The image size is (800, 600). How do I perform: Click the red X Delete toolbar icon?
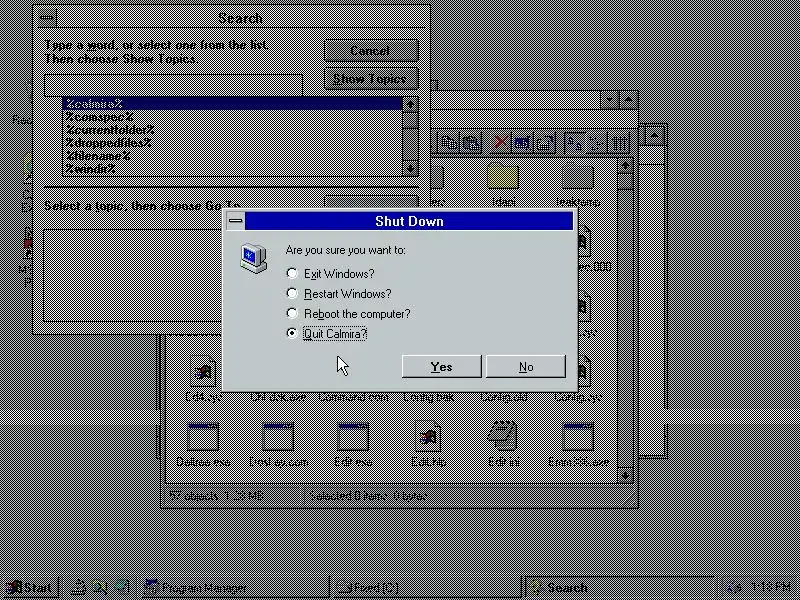501,143
